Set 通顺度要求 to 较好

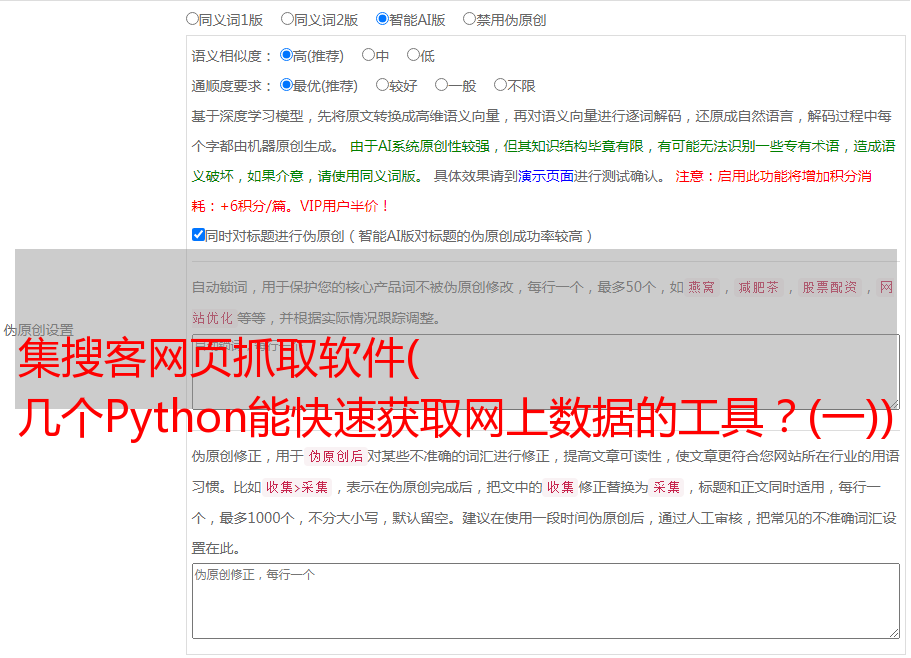382,85
